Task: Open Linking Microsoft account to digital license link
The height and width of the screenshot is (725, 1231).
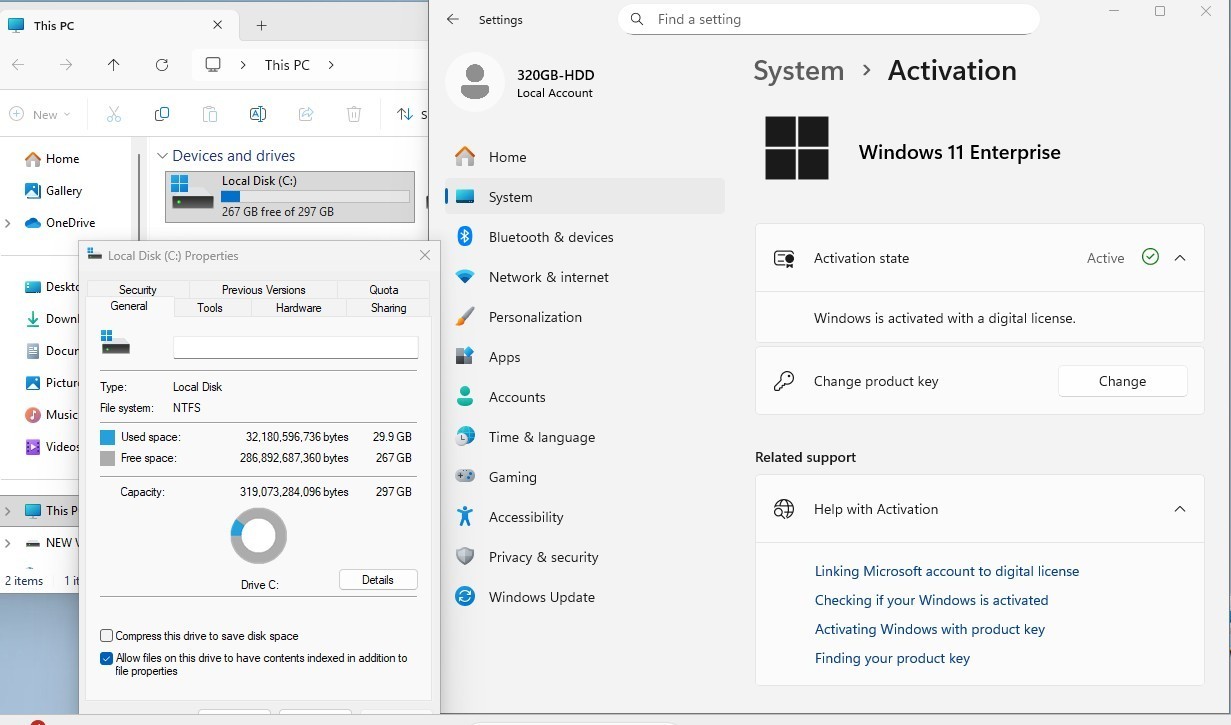Action: pos(947,571)
